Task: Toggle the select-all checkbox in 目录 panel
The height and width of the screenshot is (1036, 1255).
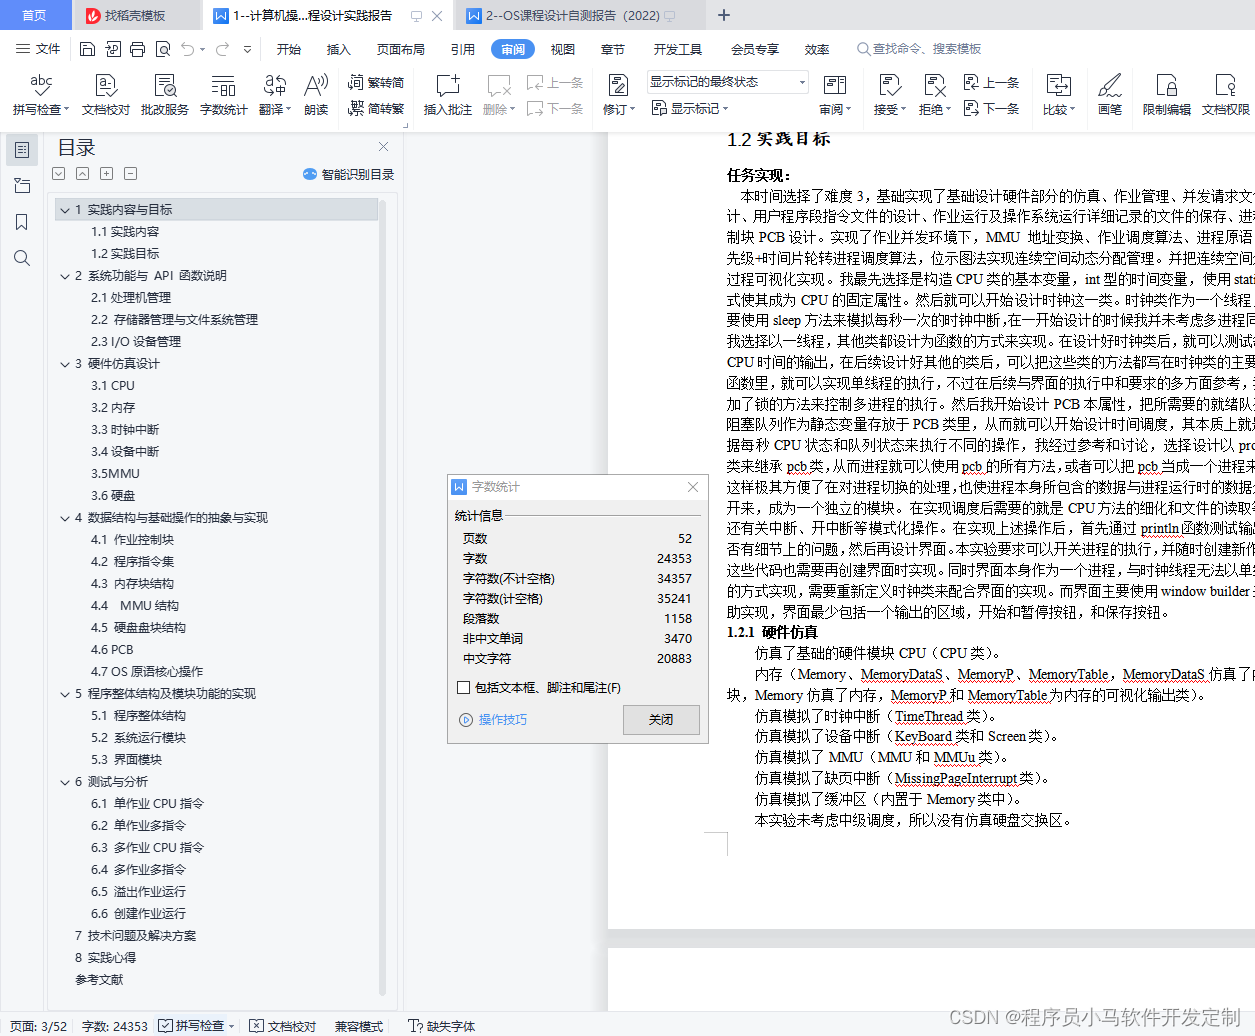Action: (58, 173)
